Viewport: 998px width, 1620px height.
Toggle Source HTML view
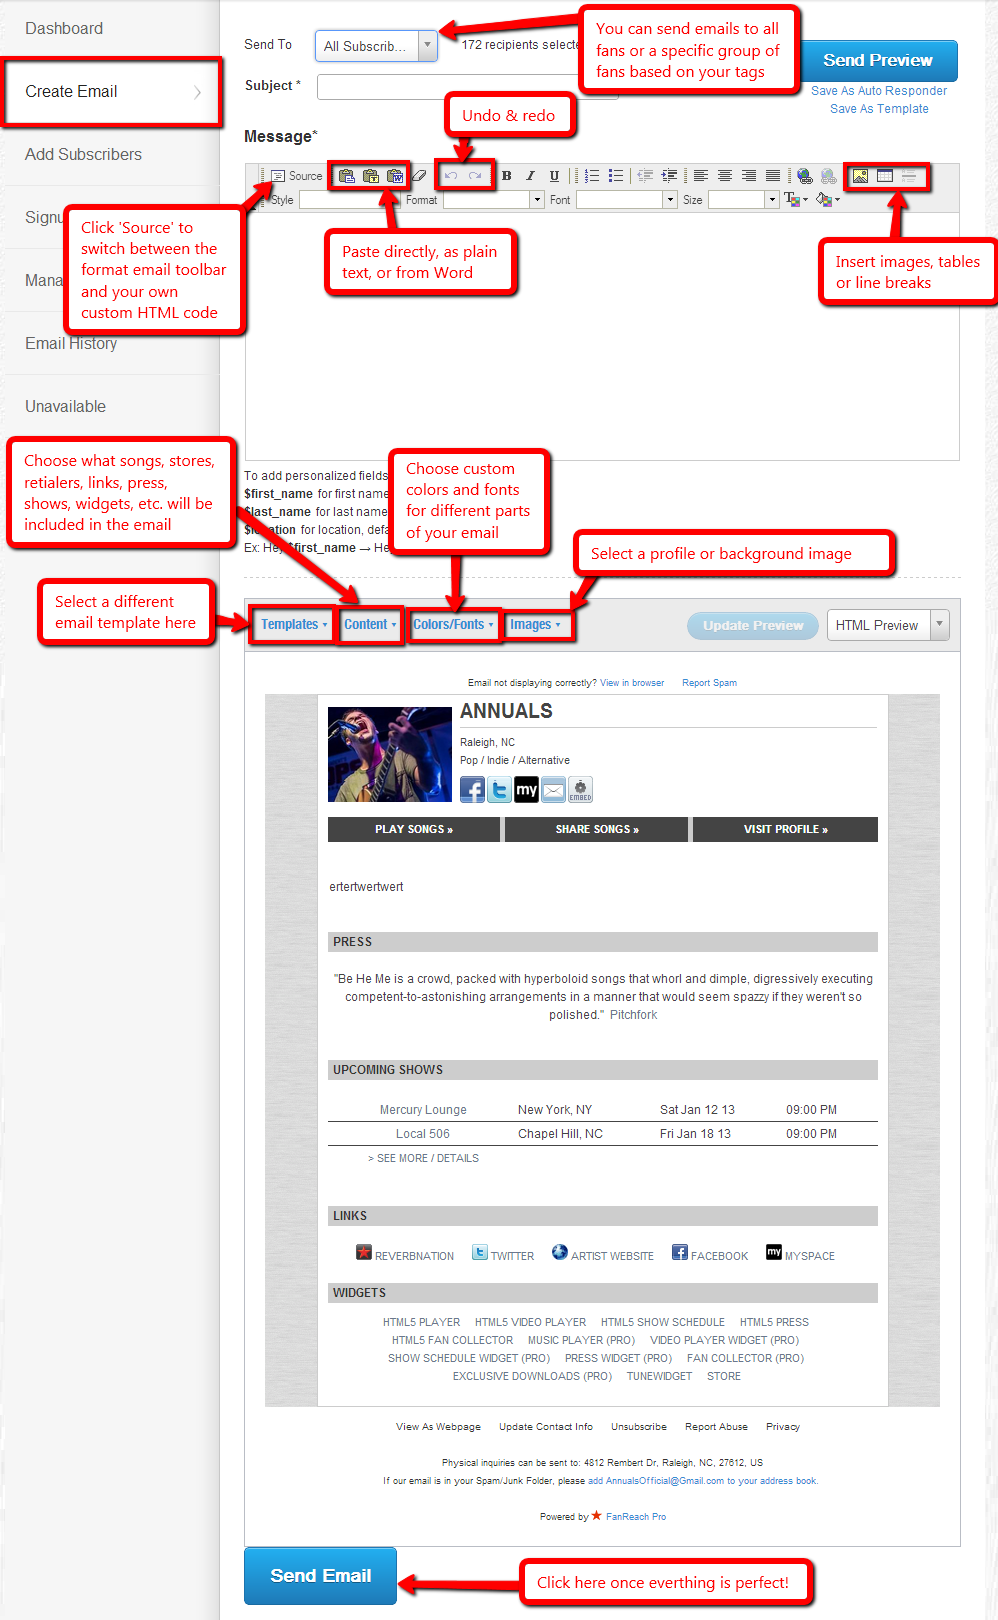click(x=297, y=176)
